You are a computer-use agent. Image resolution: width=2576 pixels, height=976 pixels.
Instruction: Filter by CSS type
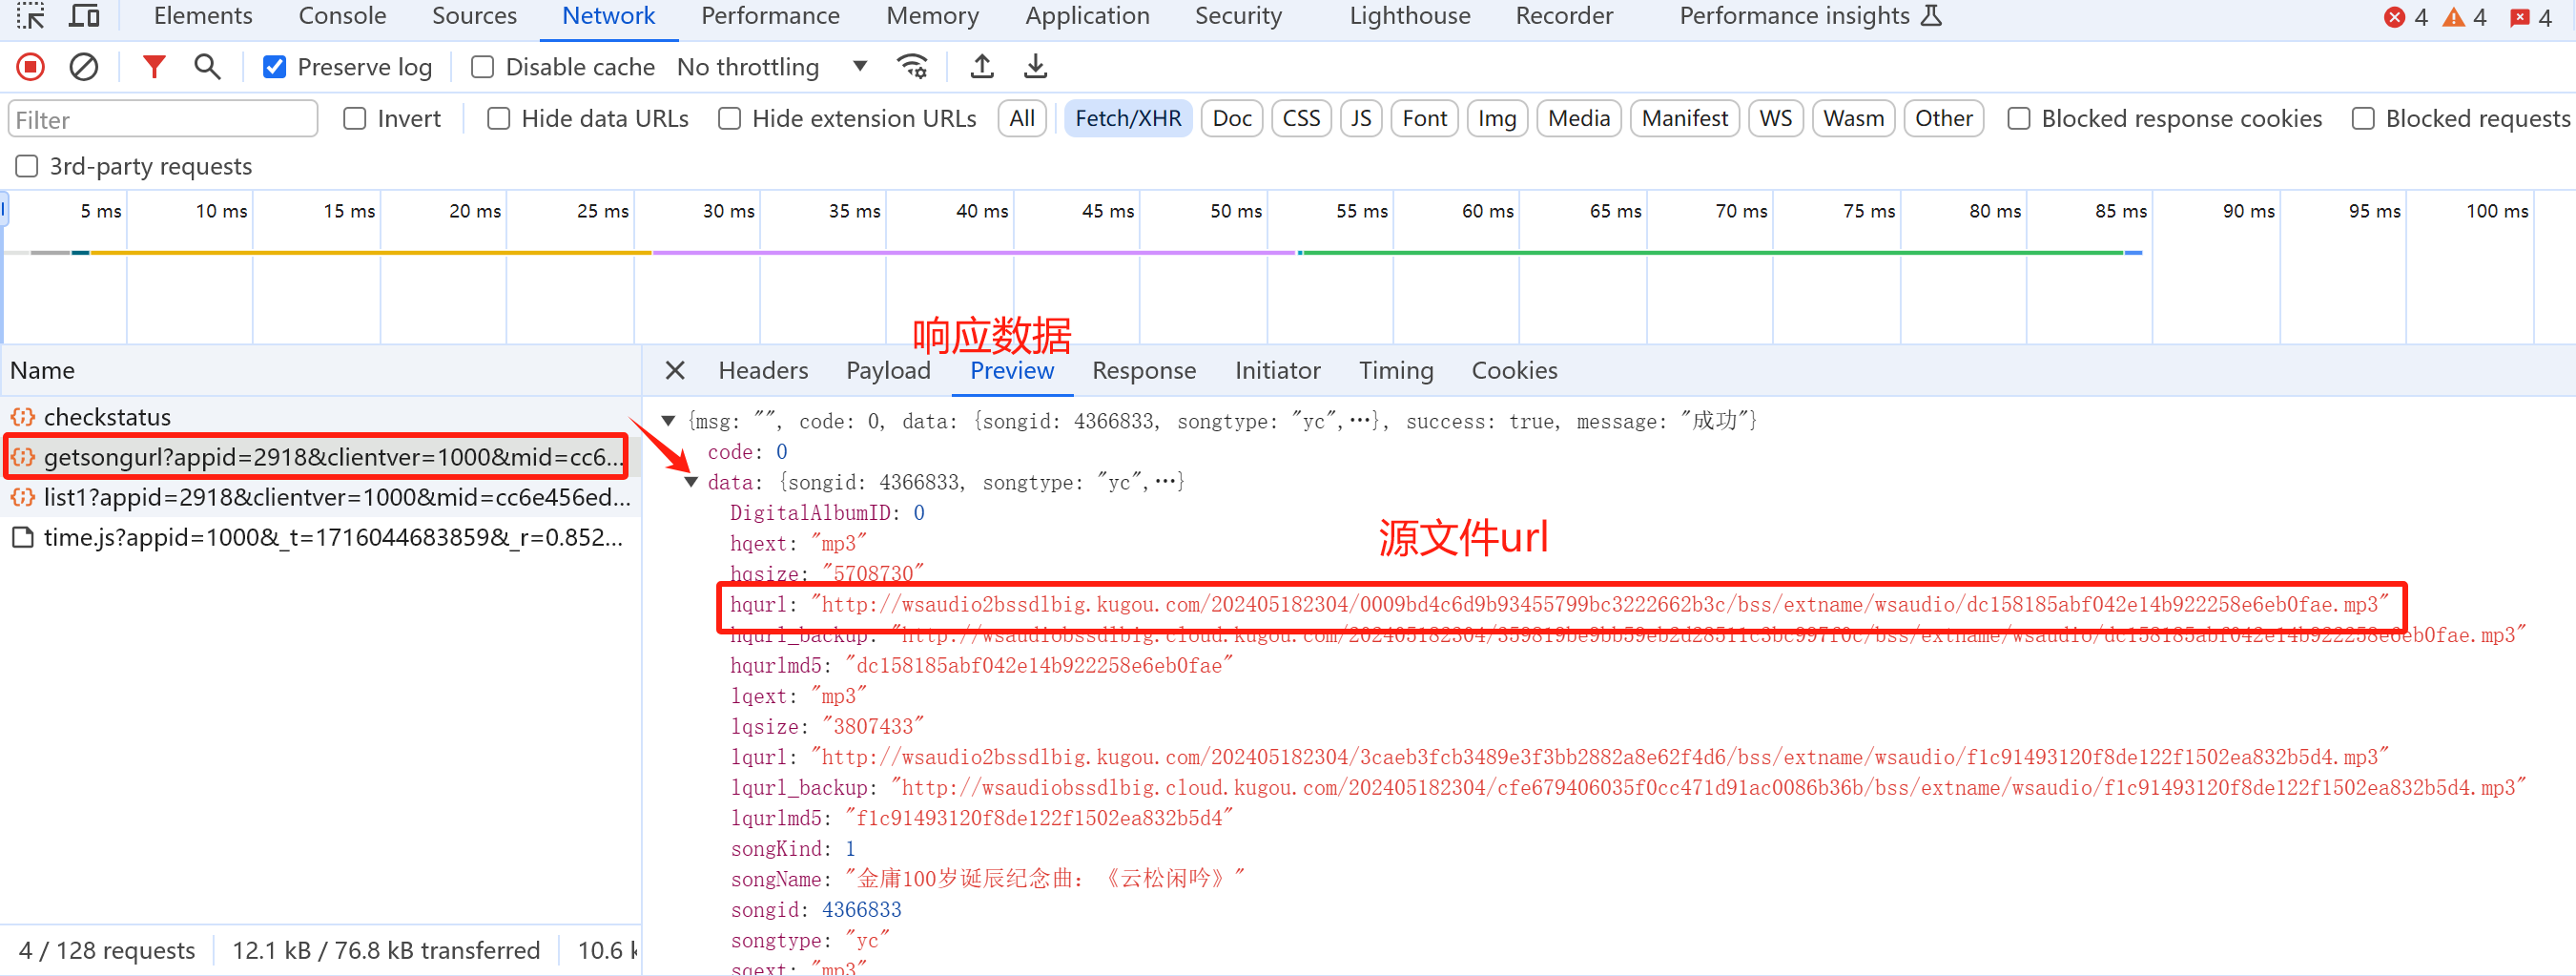coord(1301,119)
